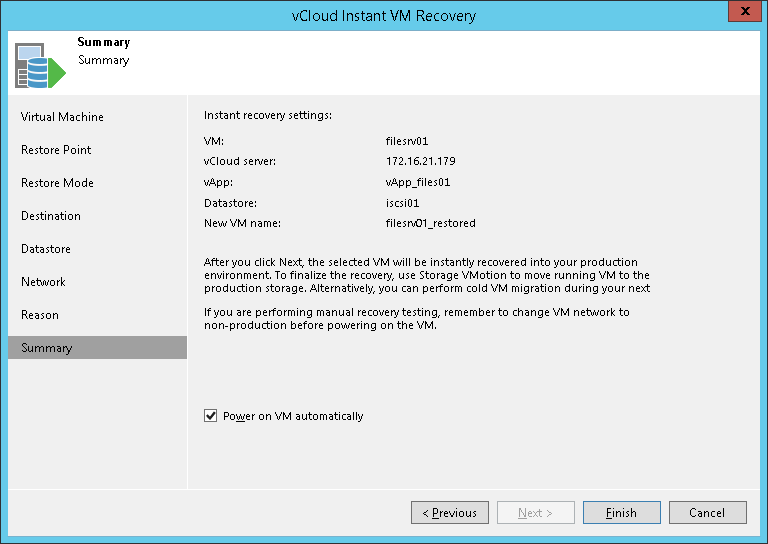Open the Datastore step in sidebar
Screen dimensions: 768x544
46,249
